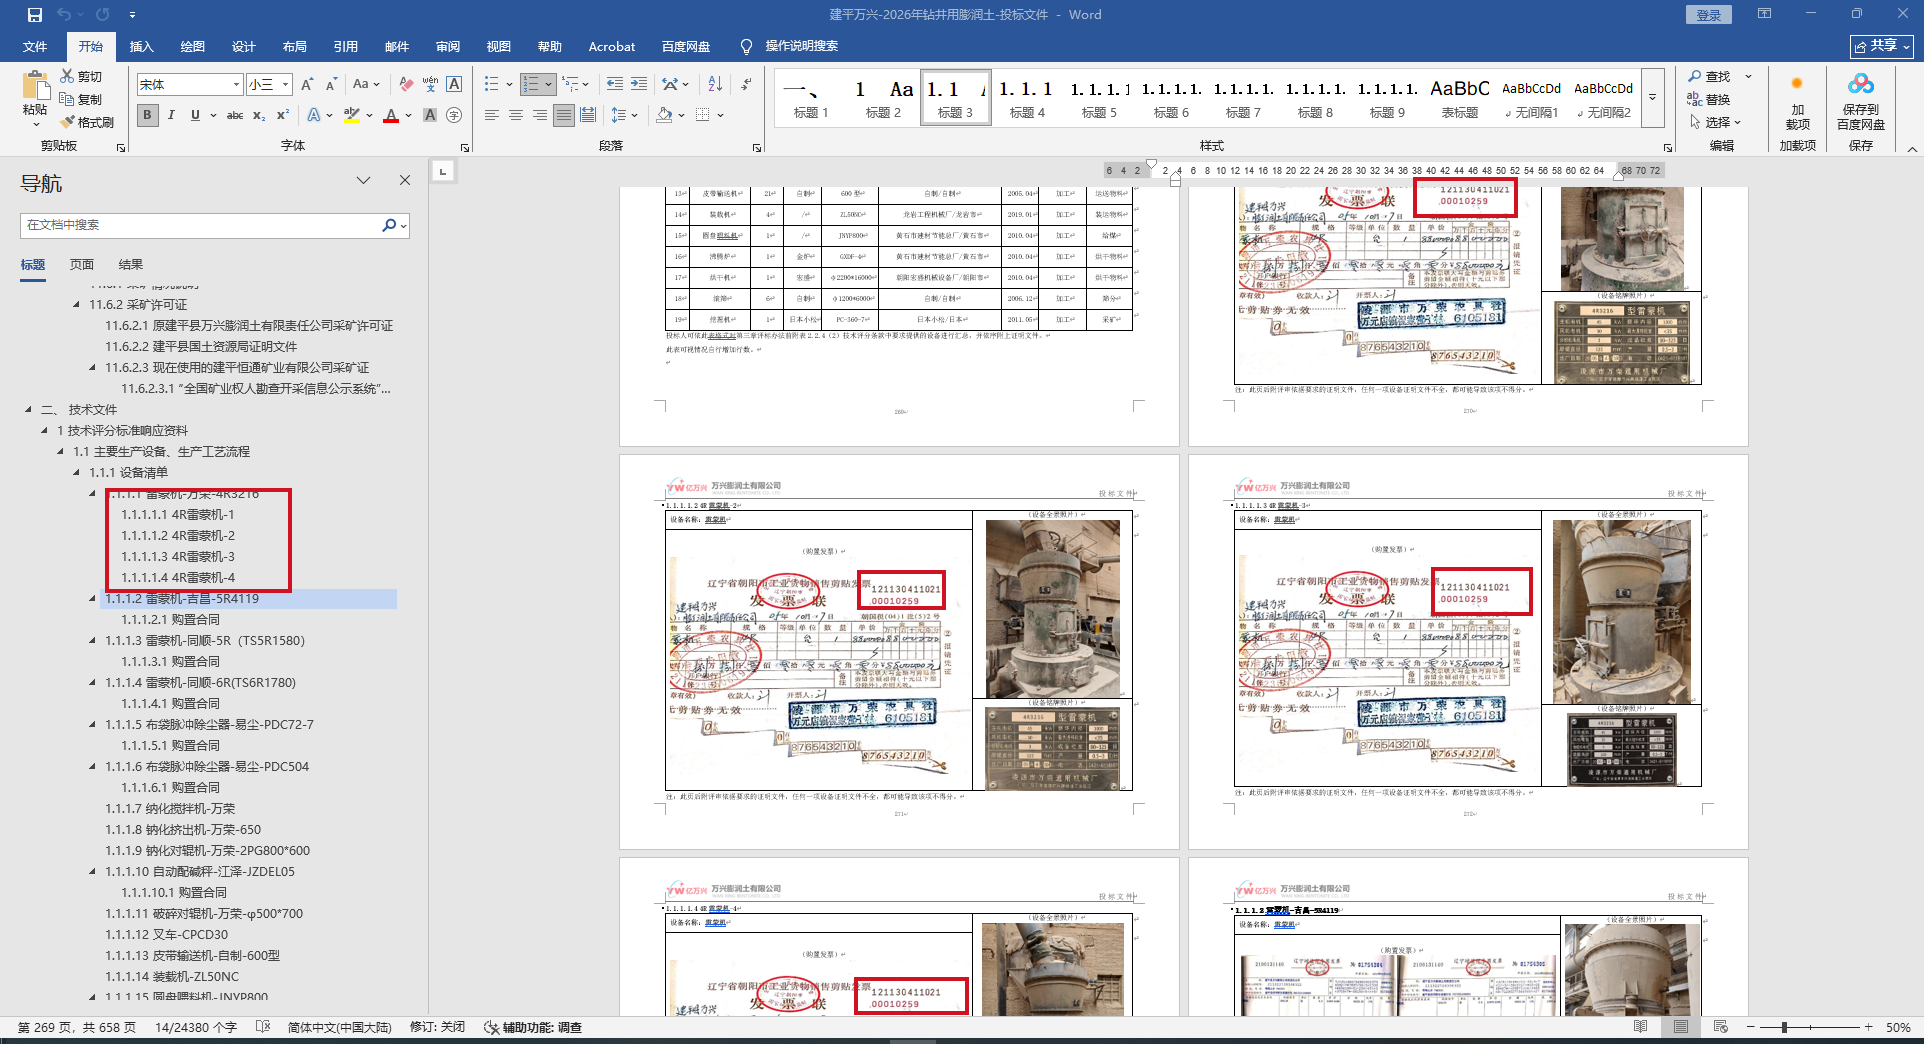Apply the 标题 1 style

(x=811, y=97)
